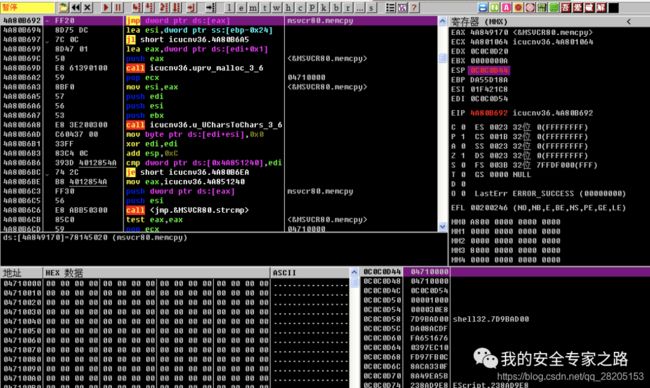The width and height of the screenshot is (650, 388).
Task: Select the call <jmp.&MSVCR80.strcmp> instruction
Action: pyautogui.click(x=187, y=210)
